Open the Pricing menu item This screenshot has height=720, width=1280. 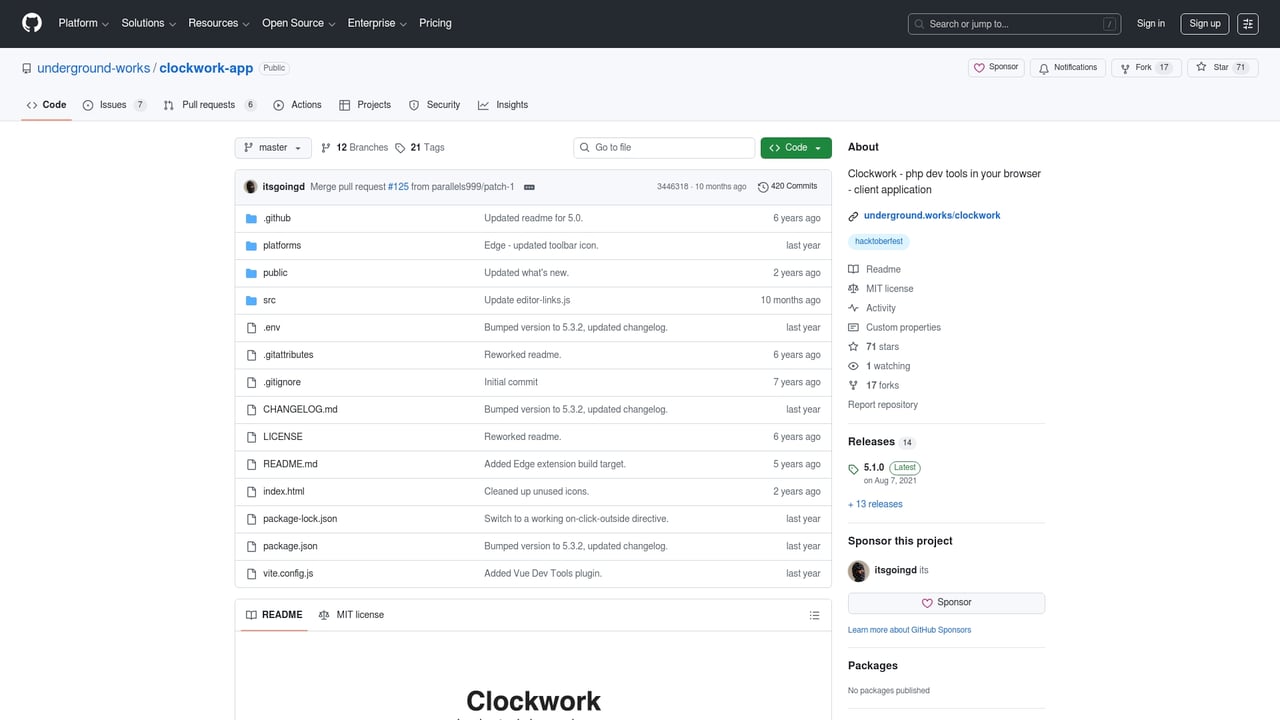click(435, 23)
